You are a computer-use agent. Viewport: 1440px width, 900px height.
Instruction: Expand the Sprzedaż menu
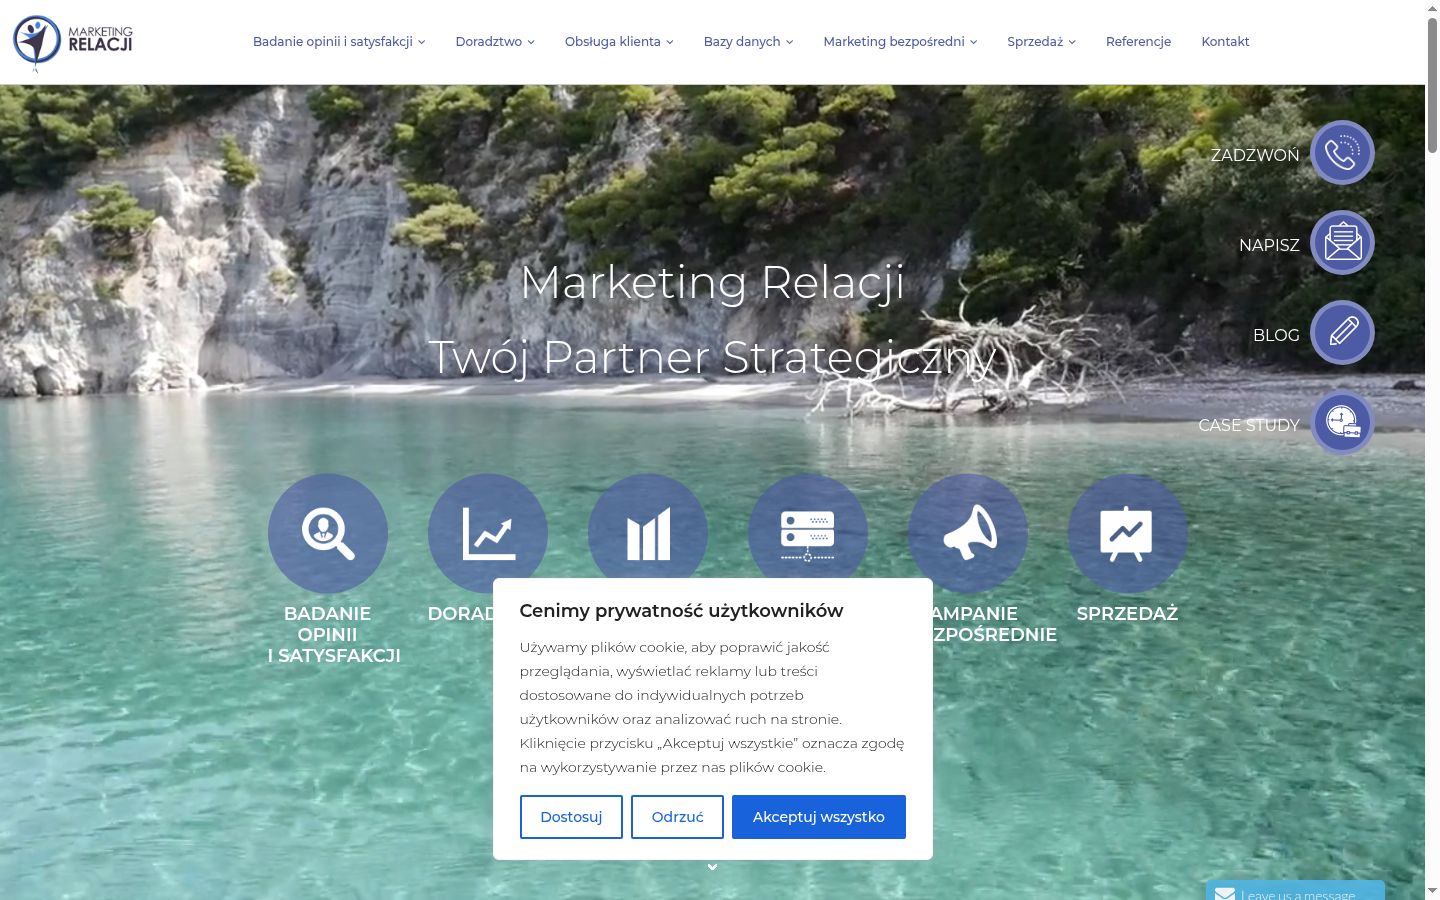tap(1041, 42)
